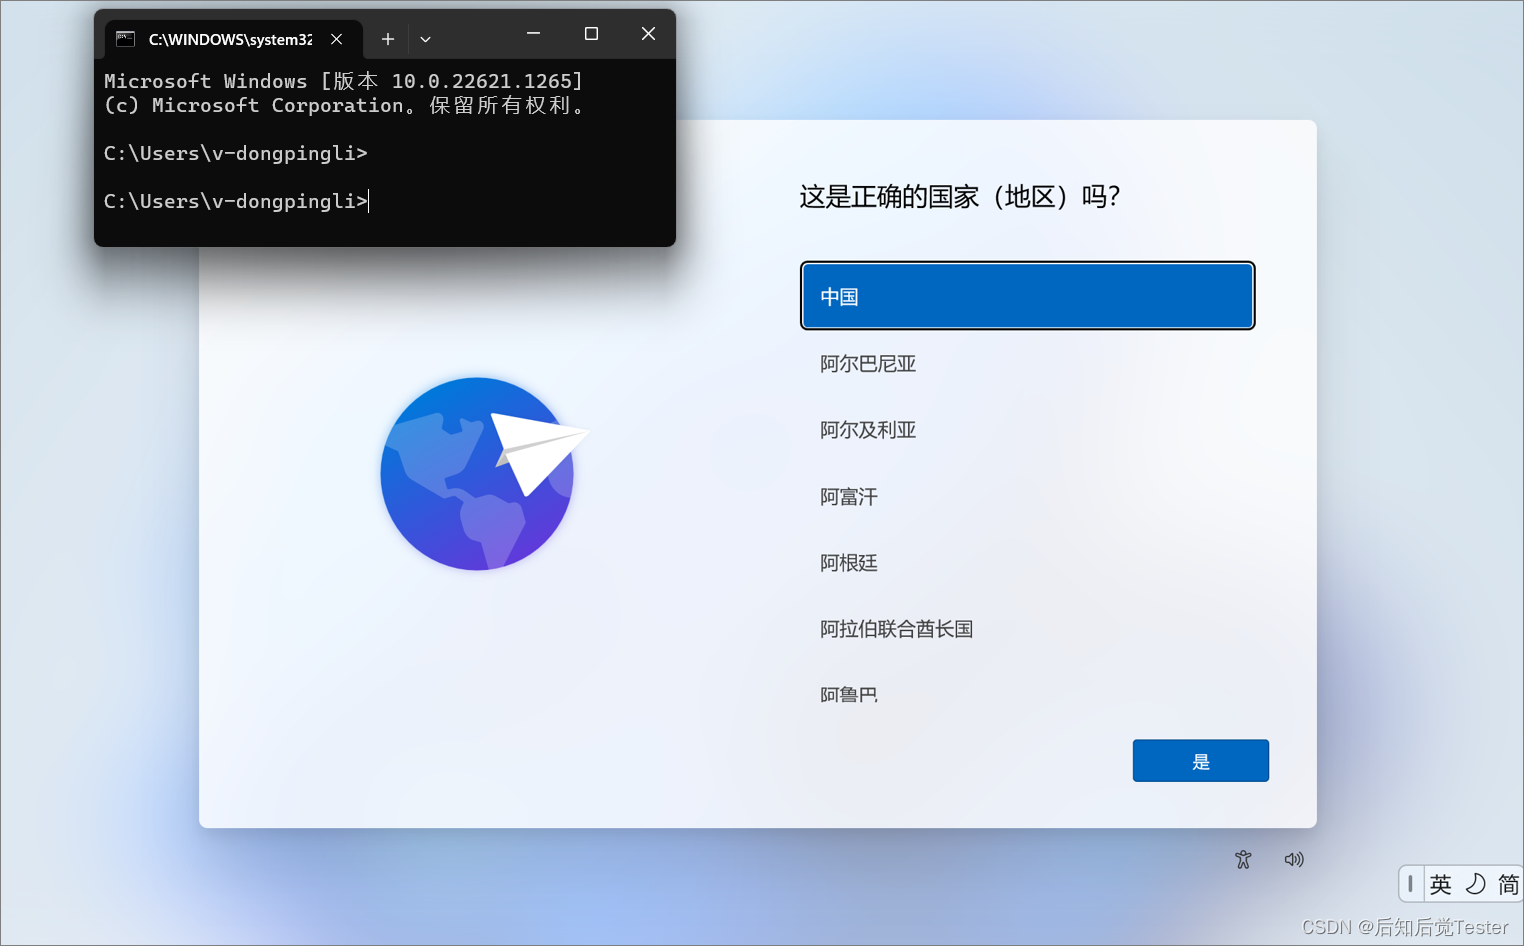Click the globe with paper plane illustration

[478, 474]
